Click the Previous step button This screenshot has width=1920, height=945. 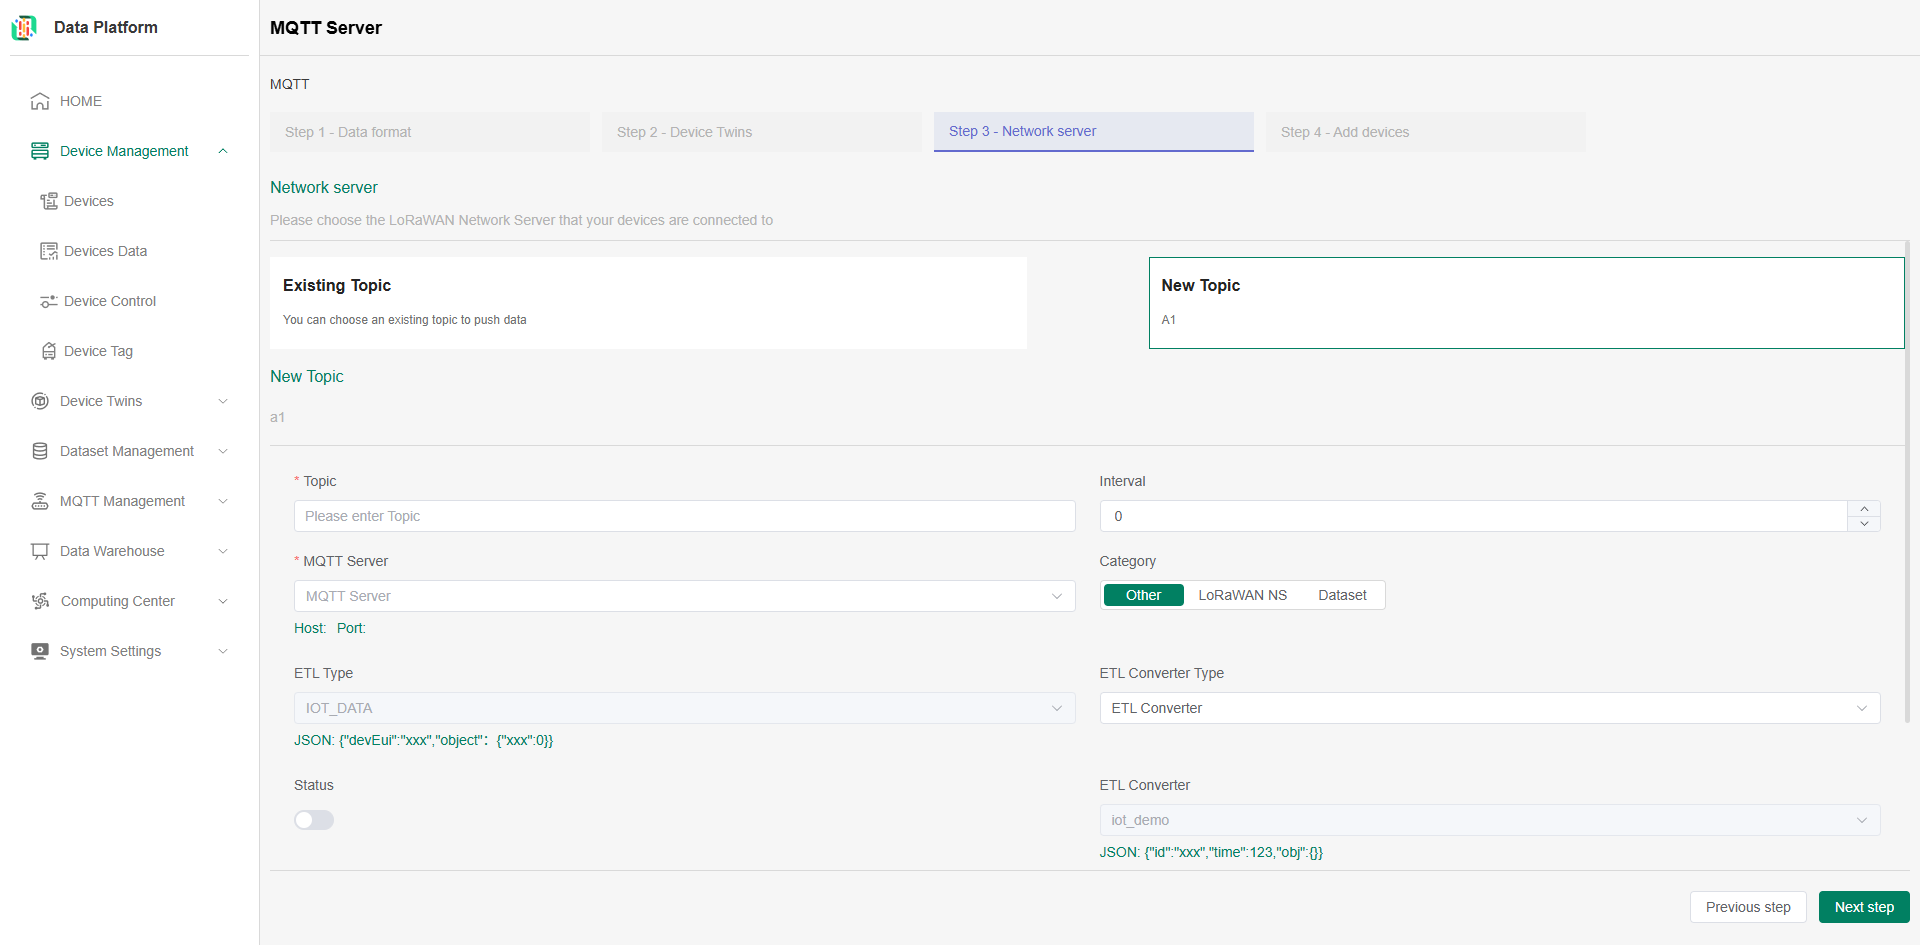click(1747, 907)
